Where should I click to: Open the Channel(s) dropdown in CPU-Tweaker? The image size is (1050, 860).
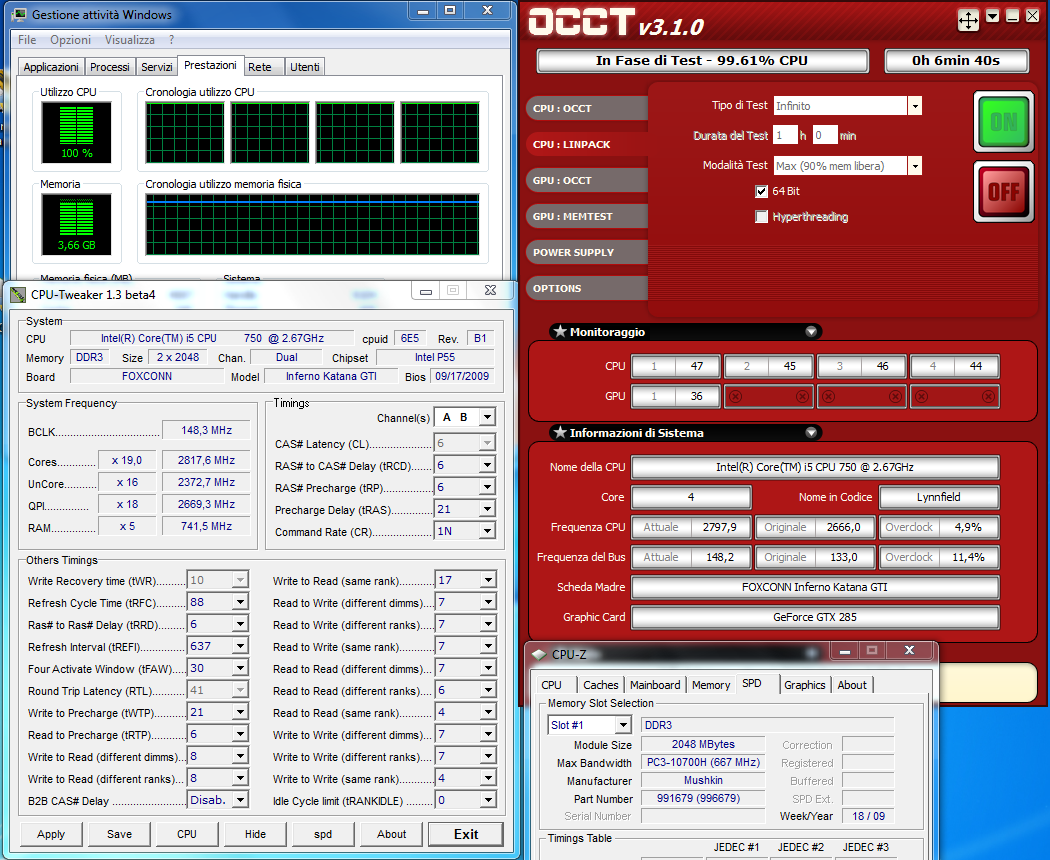click(488, 417)
